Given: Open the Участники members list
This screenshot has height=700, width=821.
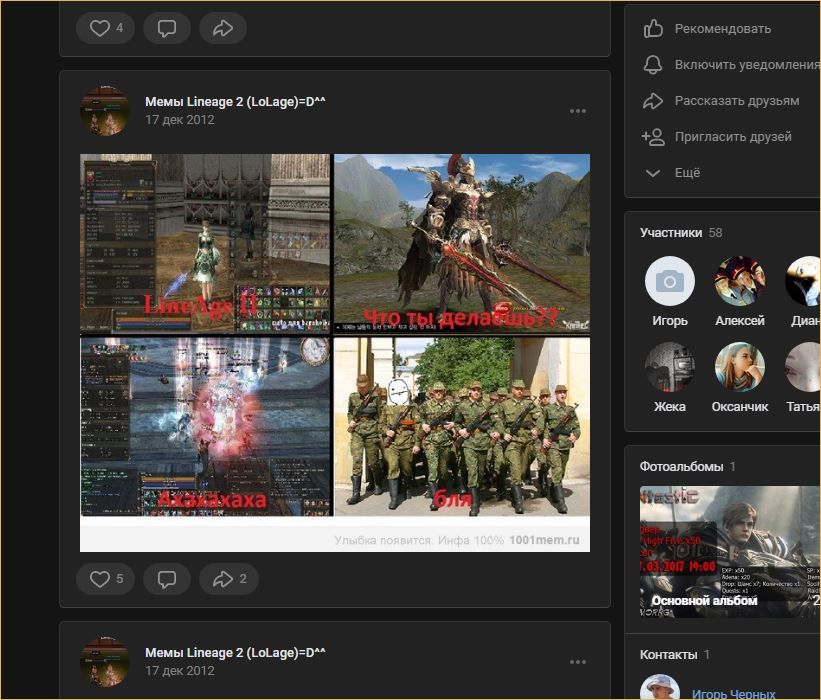Looking at the screenshot, I should click(681, 232).
